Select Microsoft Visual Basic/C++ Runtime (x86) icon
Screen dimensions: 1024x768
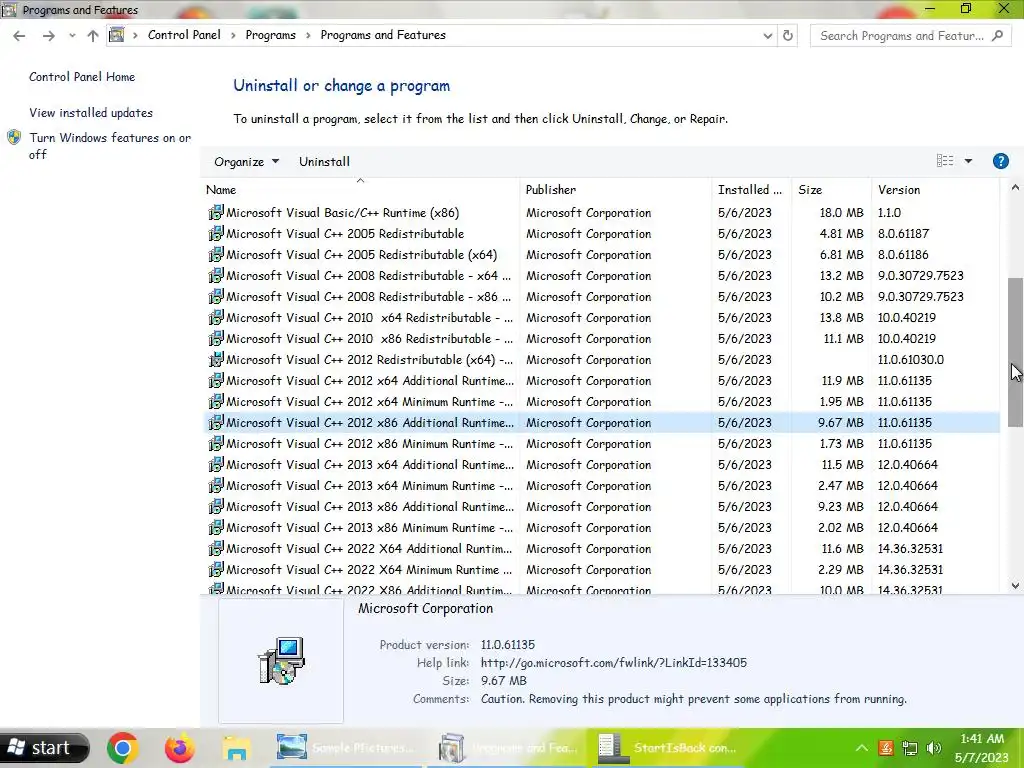(216, 213)
